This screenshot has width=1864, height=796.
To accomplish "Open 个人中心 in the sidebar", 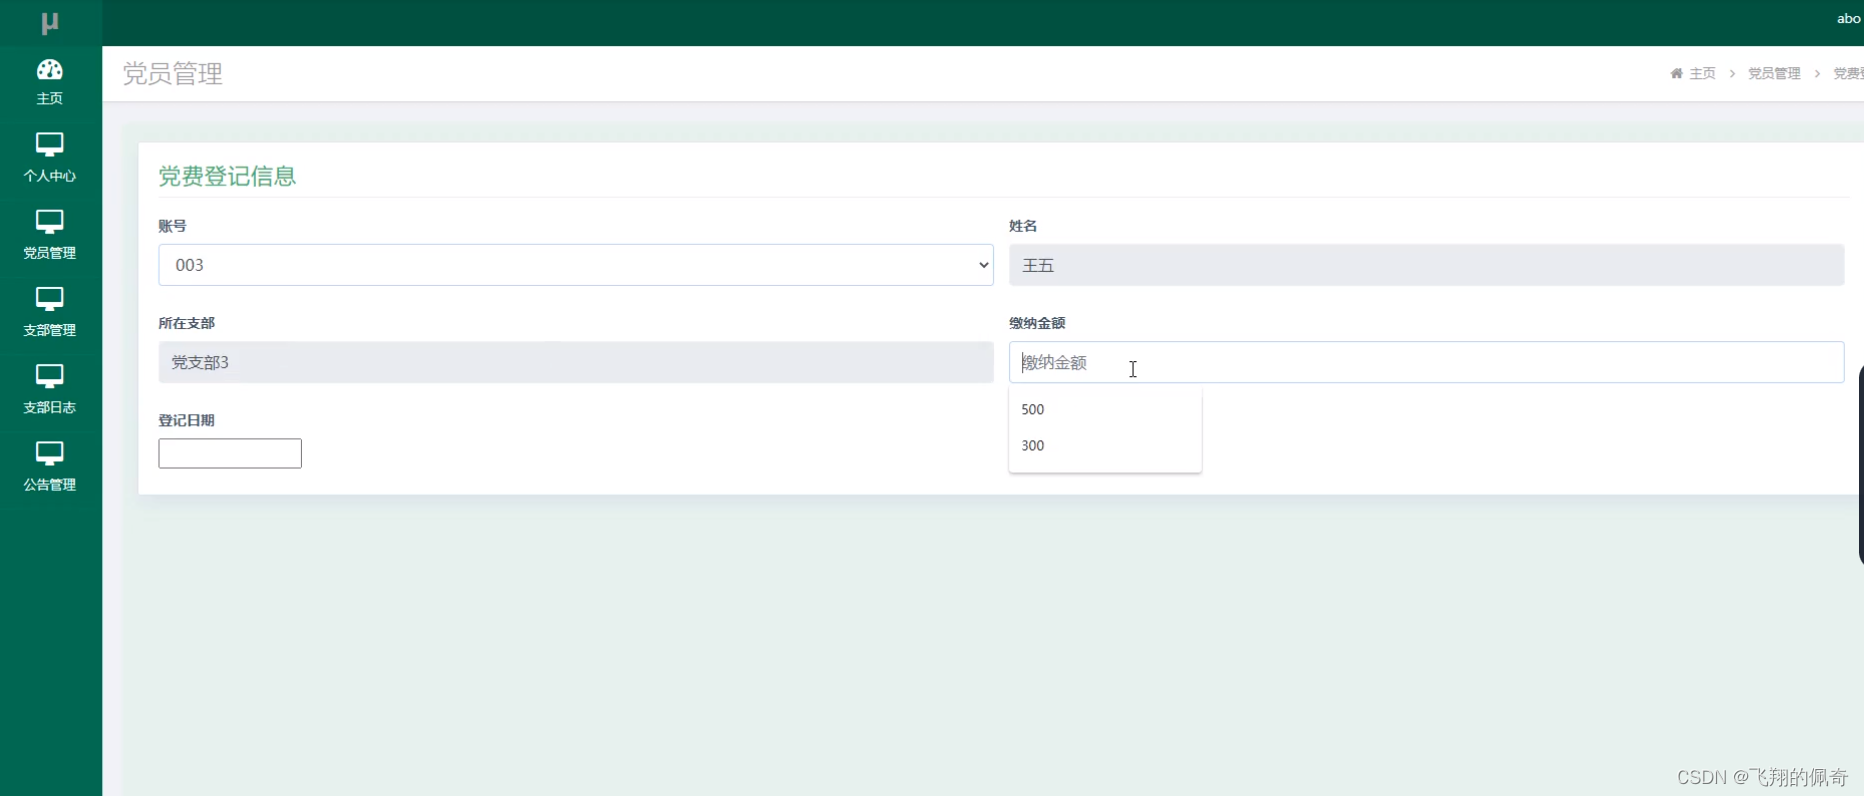I will point(50,160).
